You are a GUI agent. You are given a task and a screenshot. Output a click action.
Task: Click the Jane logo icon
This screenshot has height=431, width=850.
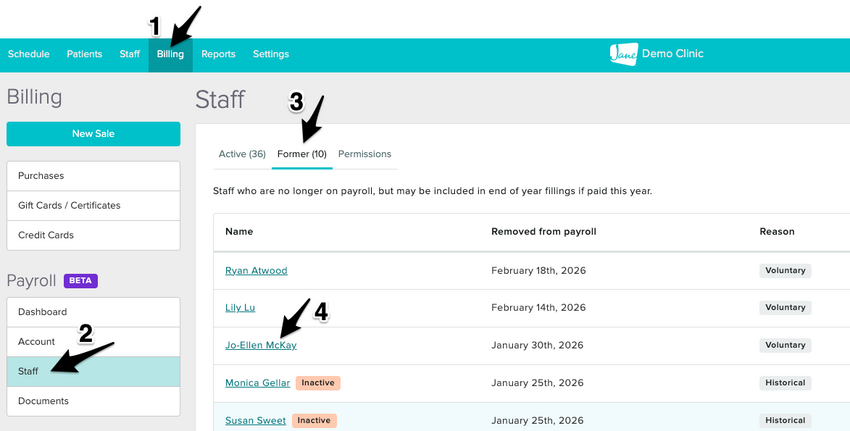[623, 54]
